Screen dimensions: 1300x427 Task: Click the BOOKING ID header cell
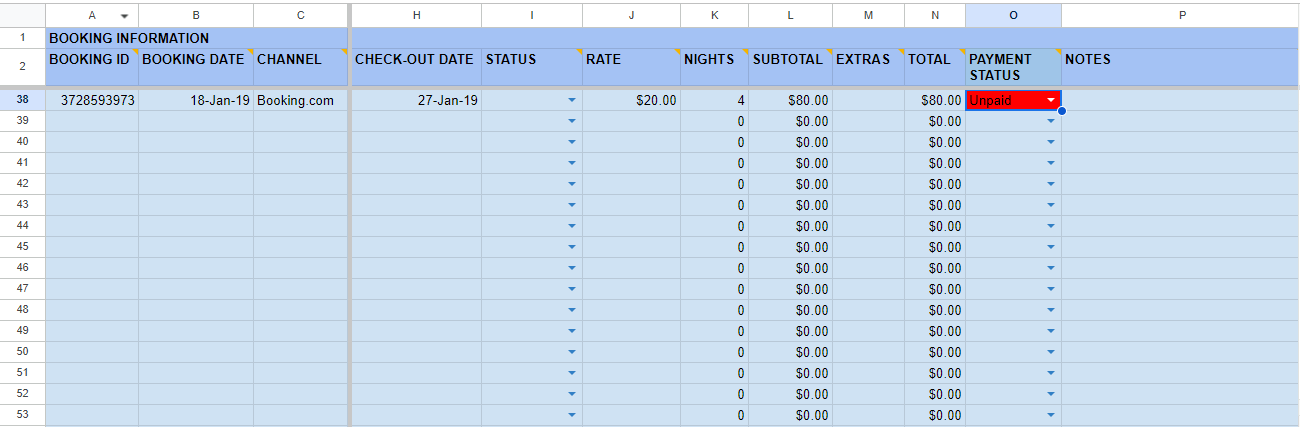92,67
